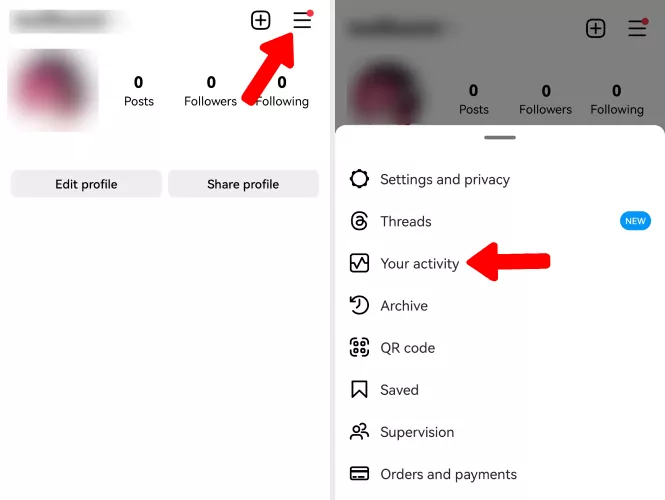Click the Supervision people icon
665x500 pixels.
[359, 432]
